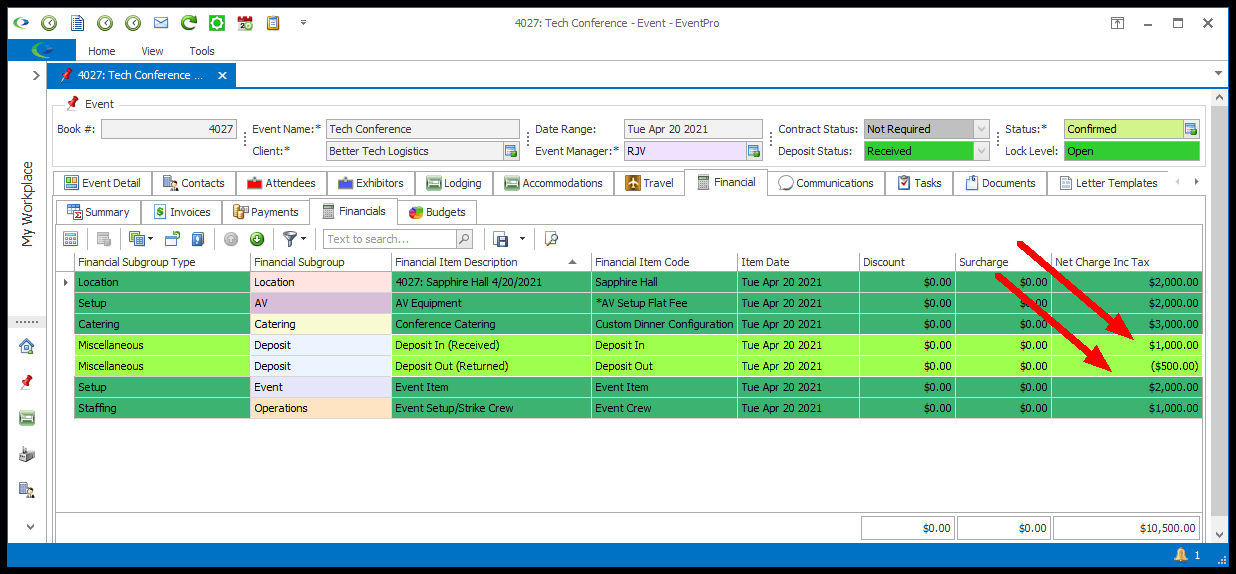Click the document icon in quick access toolbar
Screen dimensions: 1236x574
(77, 22)
